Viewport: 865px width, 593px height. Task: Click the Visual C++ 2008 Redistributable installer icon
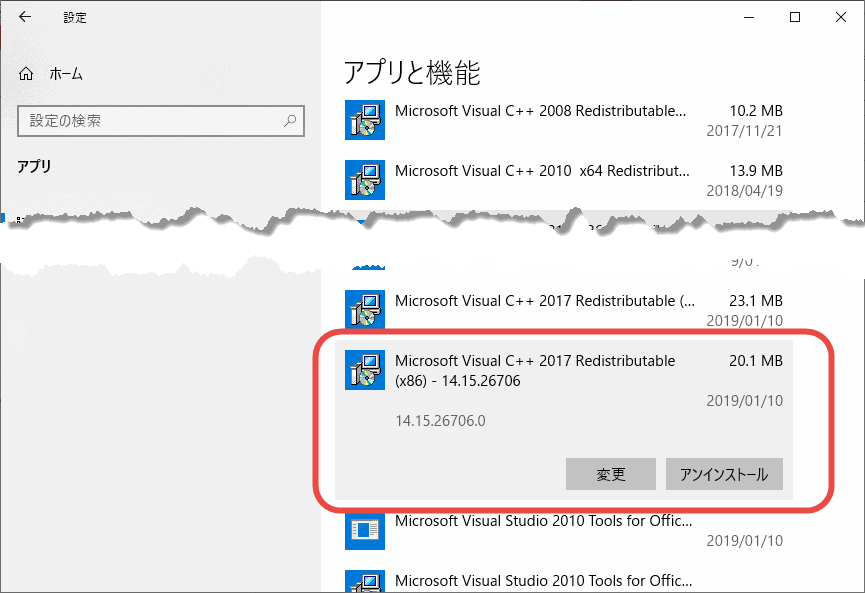[365, 120]
